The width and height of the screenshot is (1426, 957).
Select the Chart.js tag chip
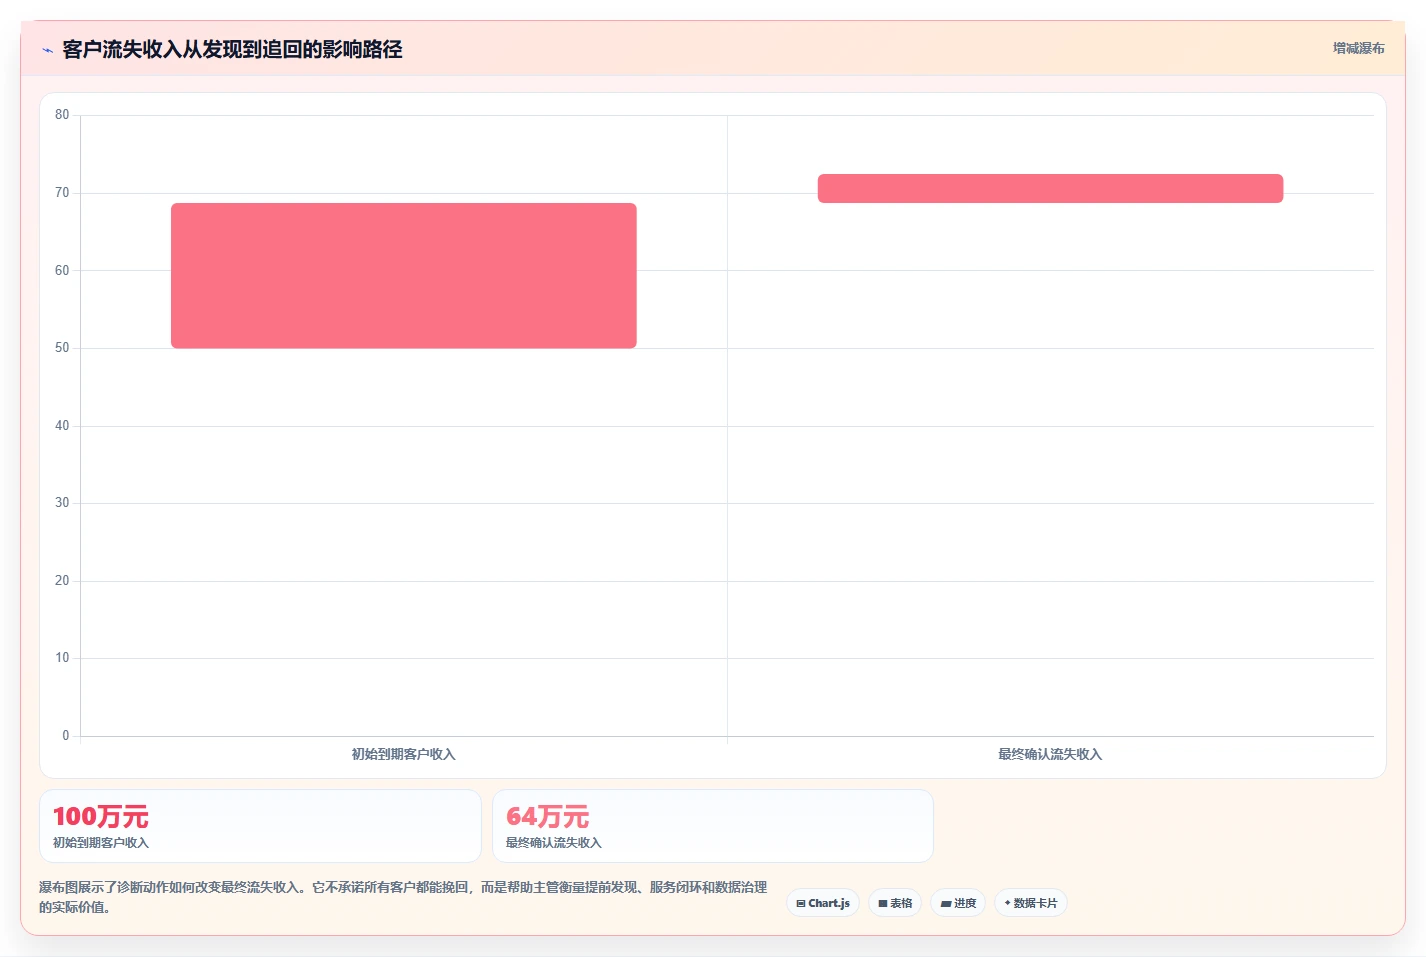(823, 903)
